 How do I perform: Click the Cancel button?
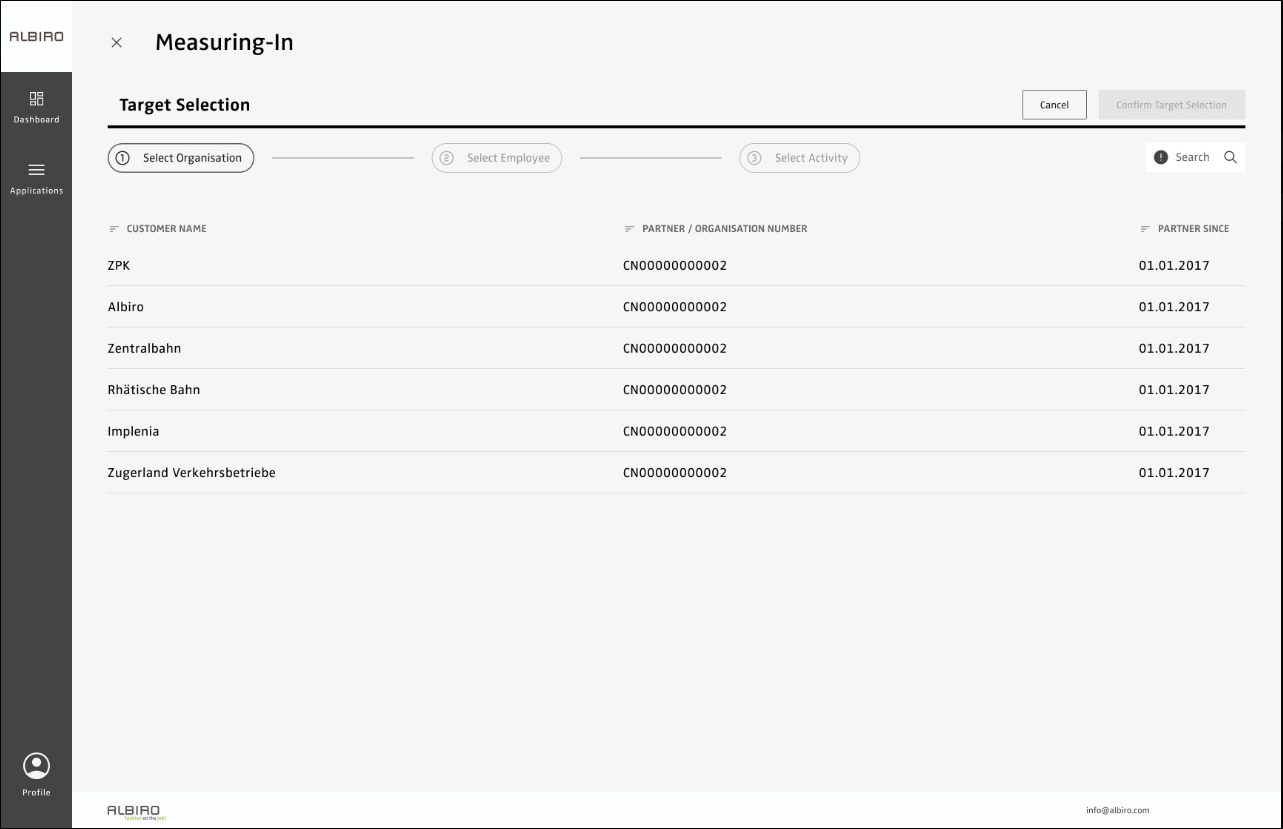click(1054, 105)
